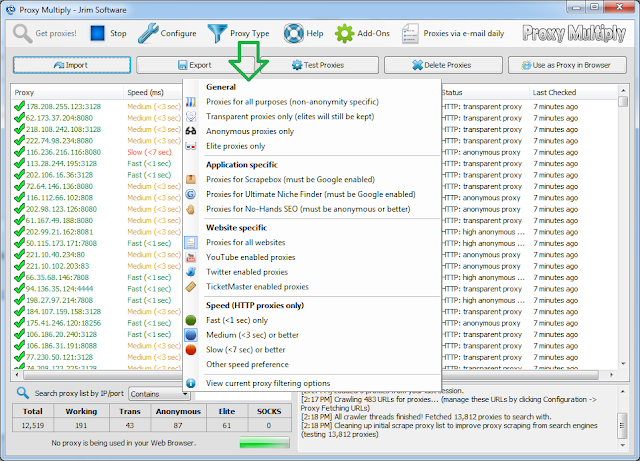640x461 pixels.
Task: Click the blue info icon in menu
Action: (x=191, y=383)
